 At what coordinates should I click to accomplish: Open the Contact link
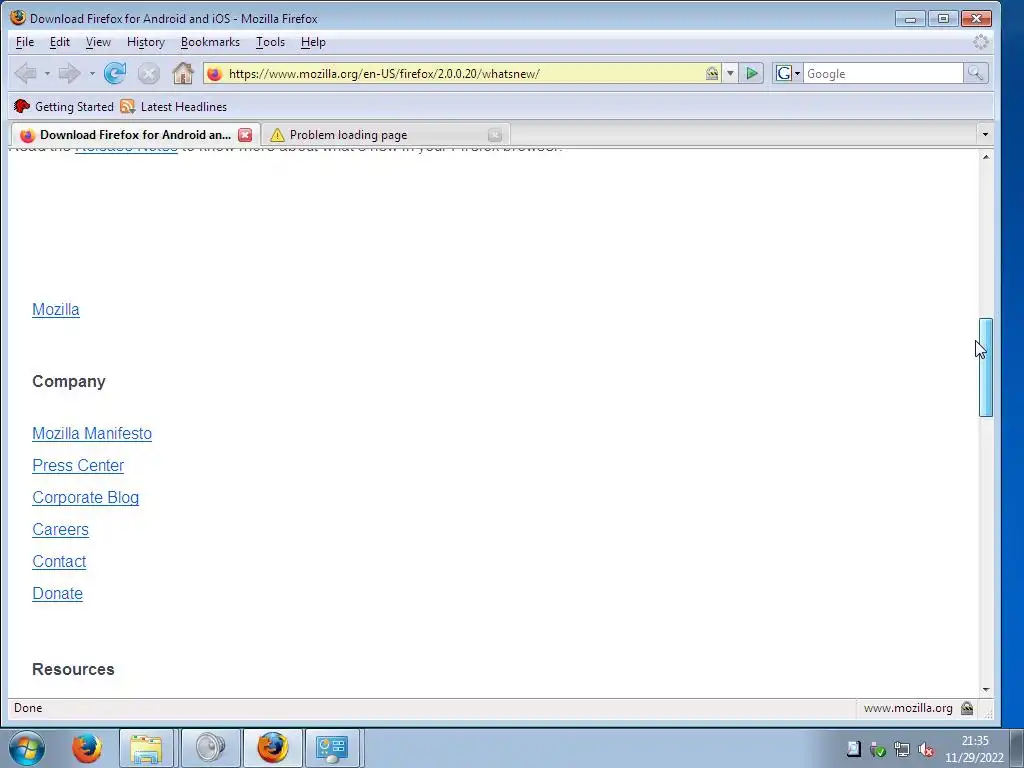[x=59, y=562]
